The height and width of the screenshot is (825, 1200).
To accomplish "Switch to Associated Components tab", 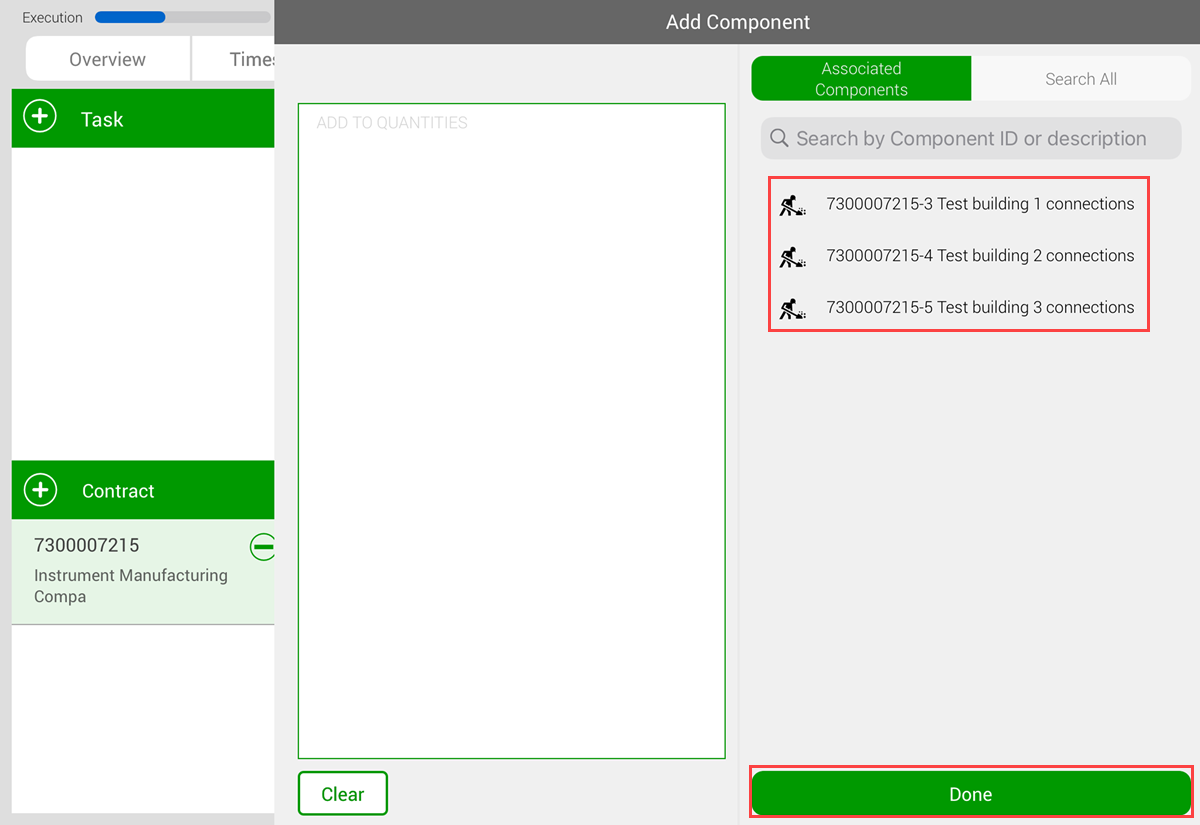I will pos(861,79).
